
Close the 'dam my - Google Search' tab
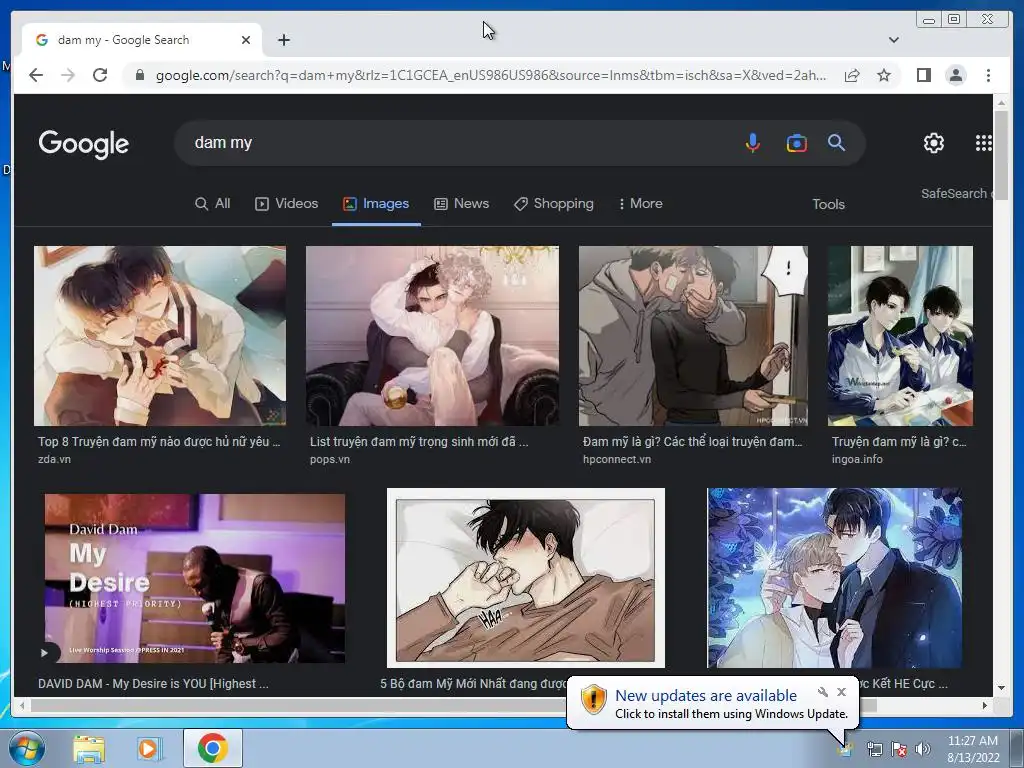point(246,40)
